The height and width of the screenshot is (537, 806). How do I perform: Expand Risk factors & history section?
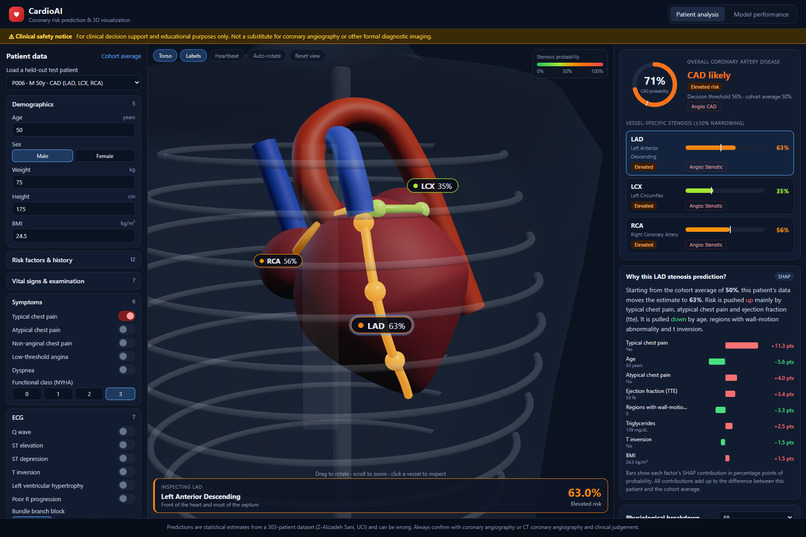74,260
